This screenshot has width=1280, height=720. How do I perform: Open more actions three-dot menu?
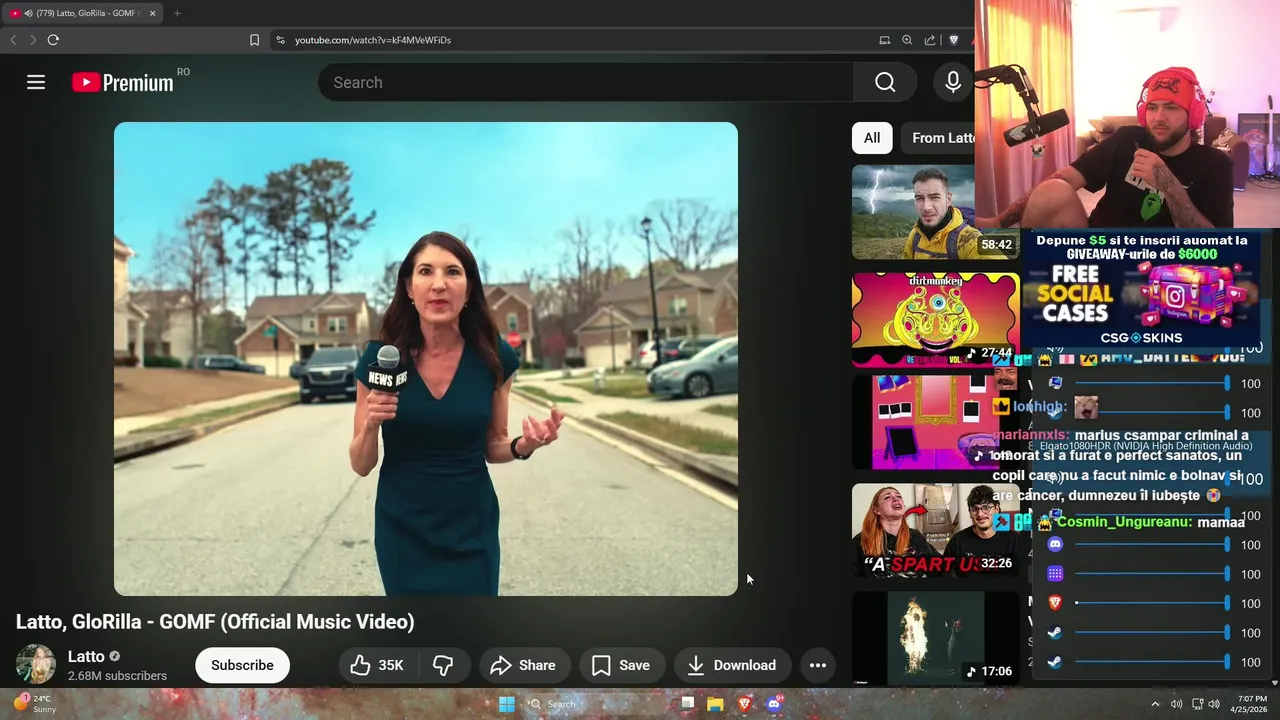point(817,665)
